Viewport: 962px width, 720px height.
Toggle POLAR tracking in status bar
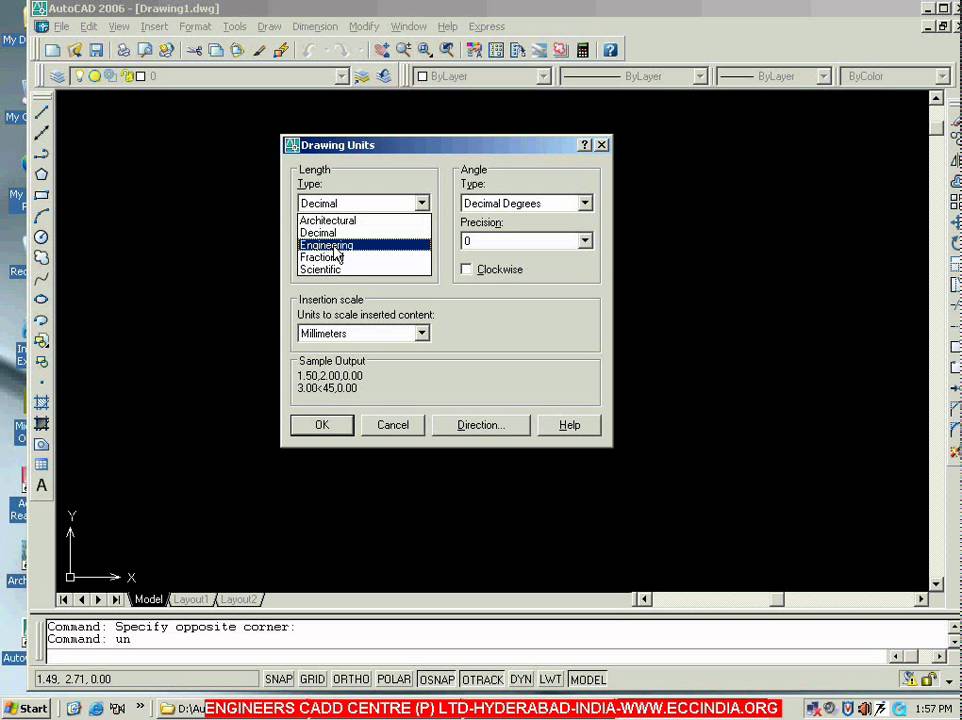pos(394,679)
